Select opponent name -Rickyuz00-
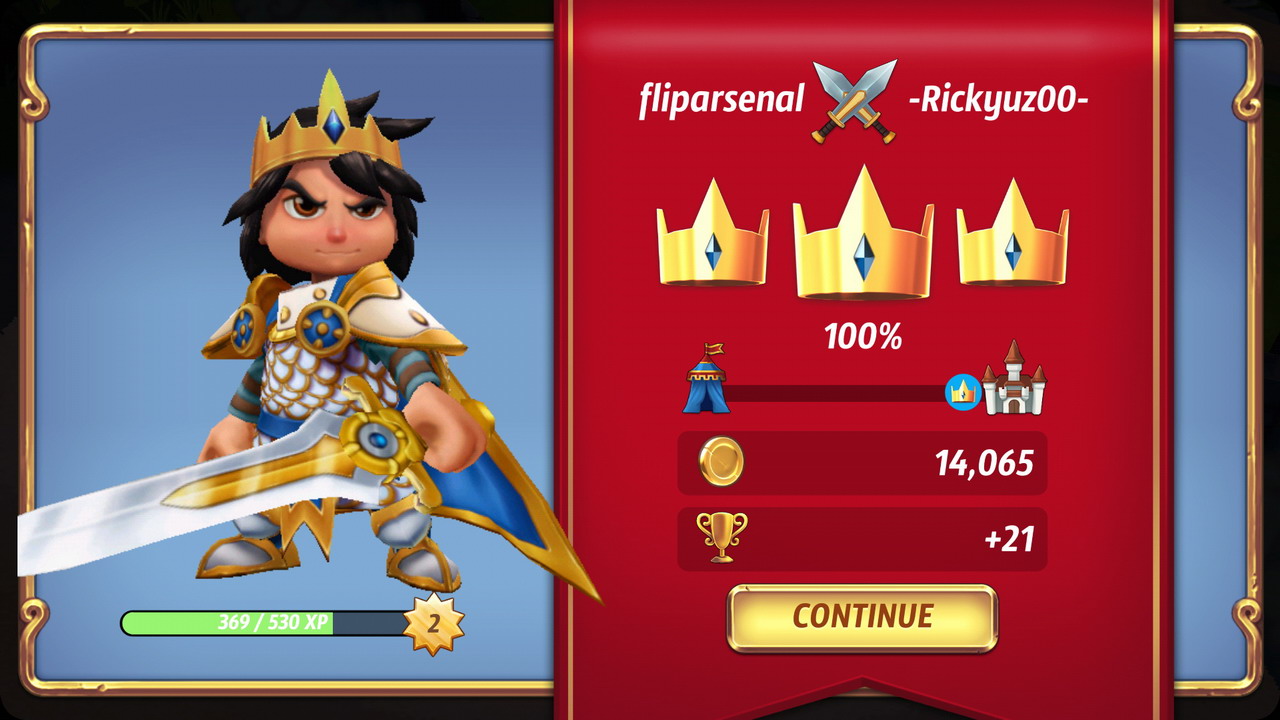The width and height of the screenshot is (1280, 720). (998, 100)
